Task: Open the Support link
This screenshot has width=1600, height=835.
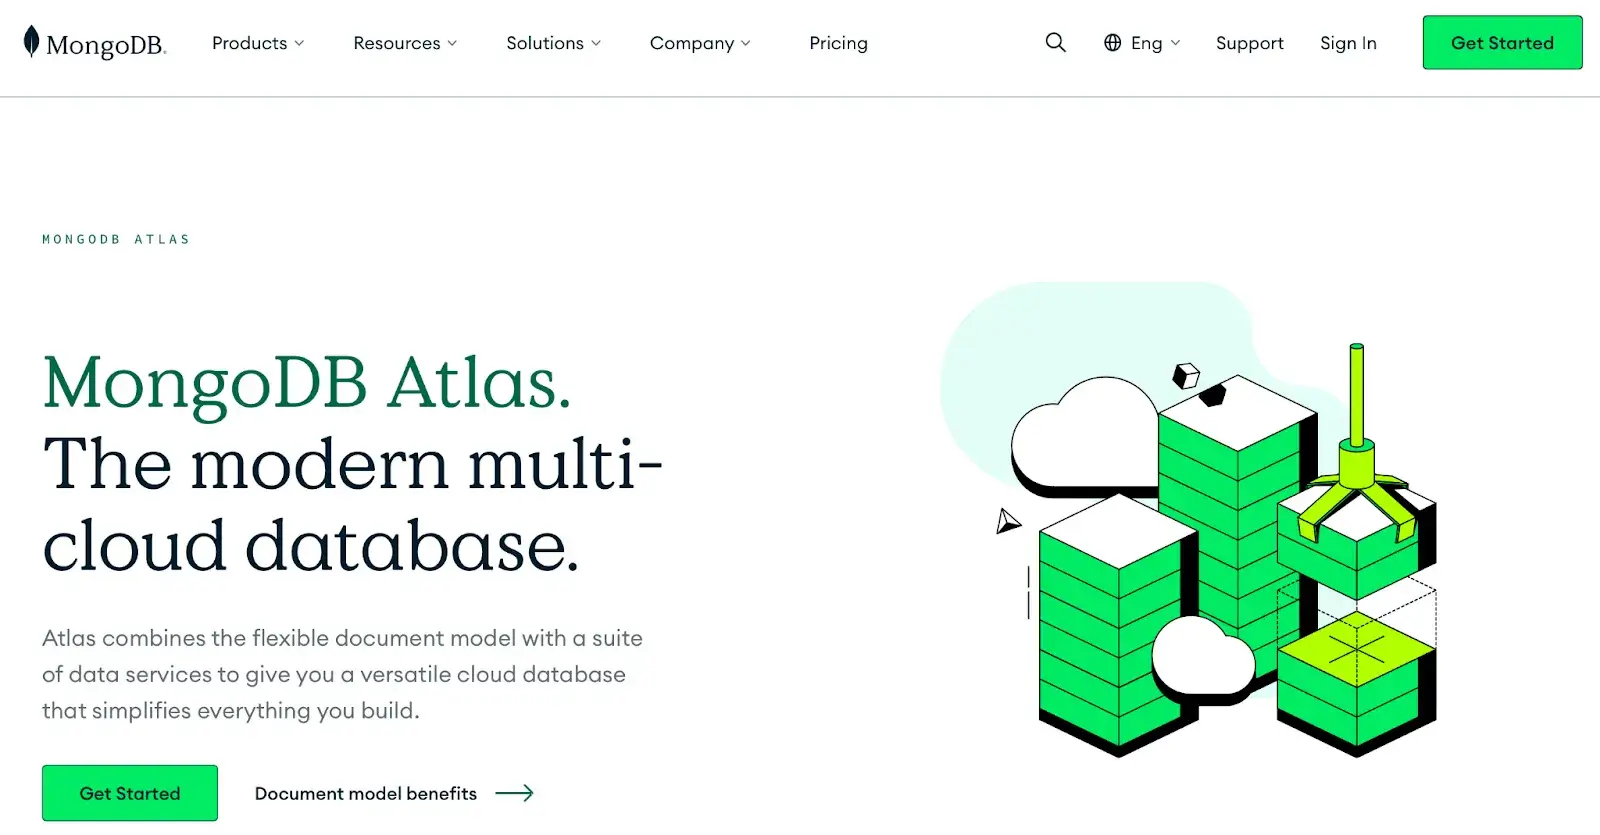Action: [x=1249, y=43]
